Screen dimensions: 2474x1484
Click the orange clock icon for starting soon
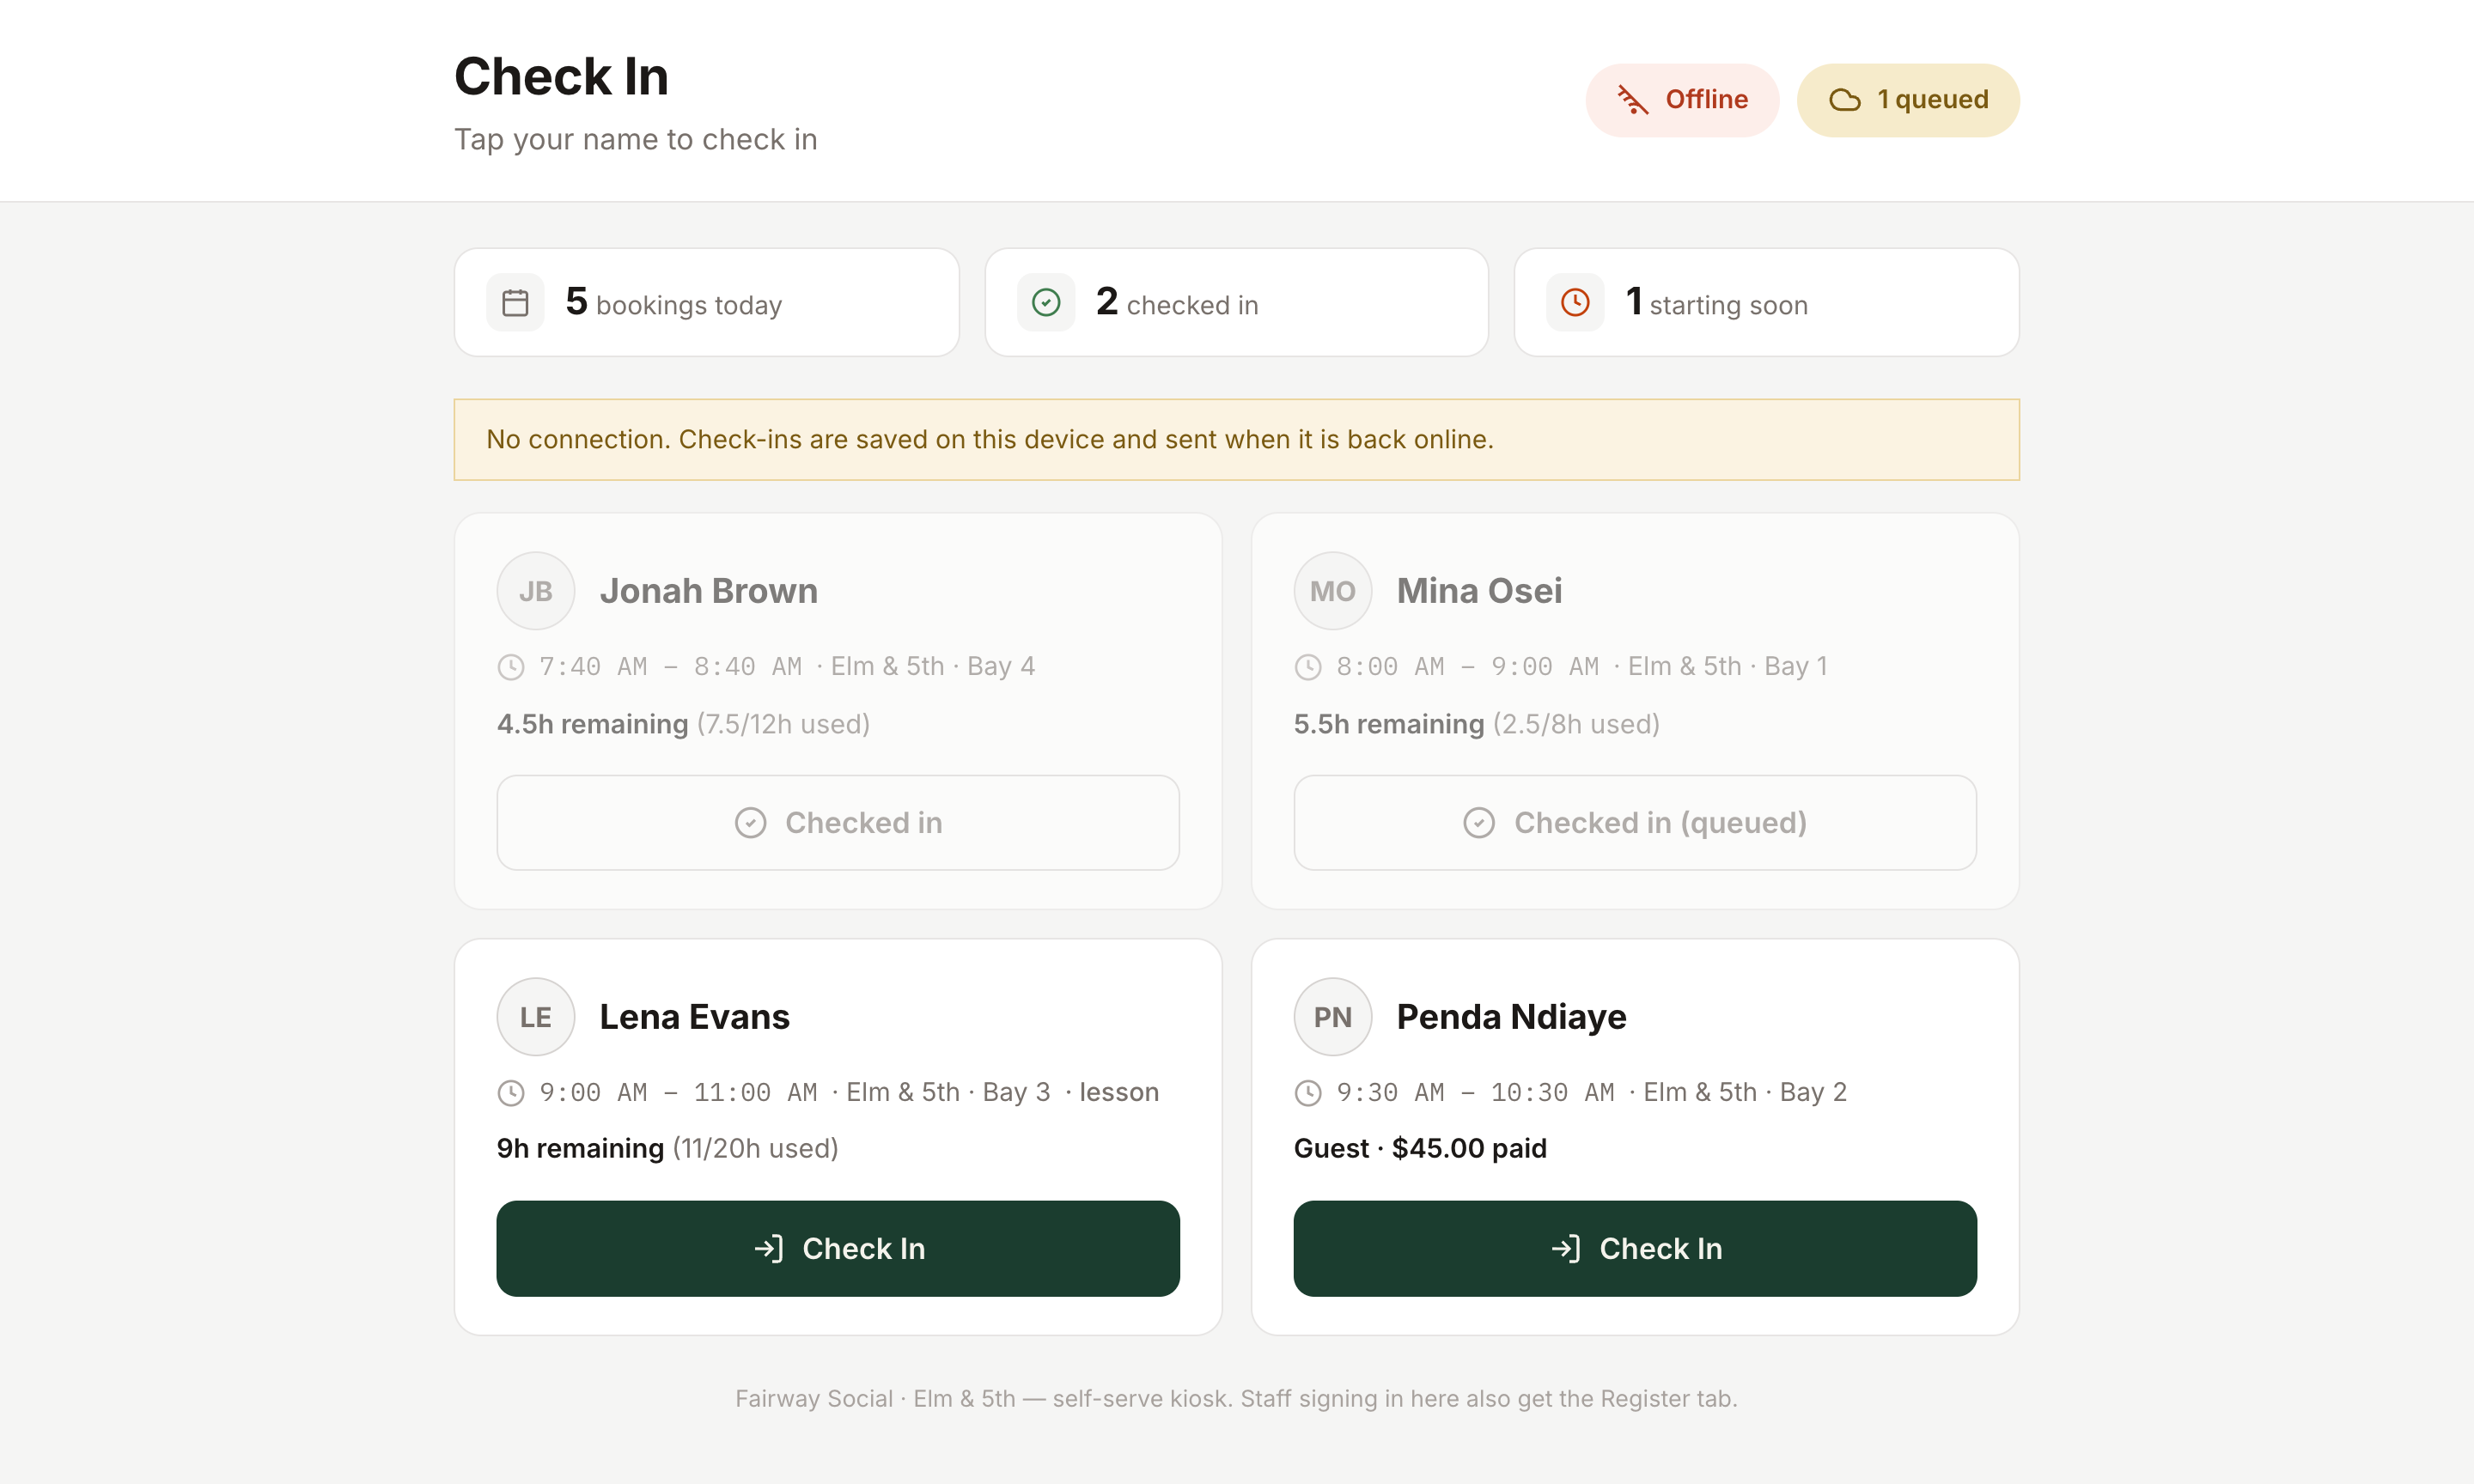click(x=1575, y=302)
